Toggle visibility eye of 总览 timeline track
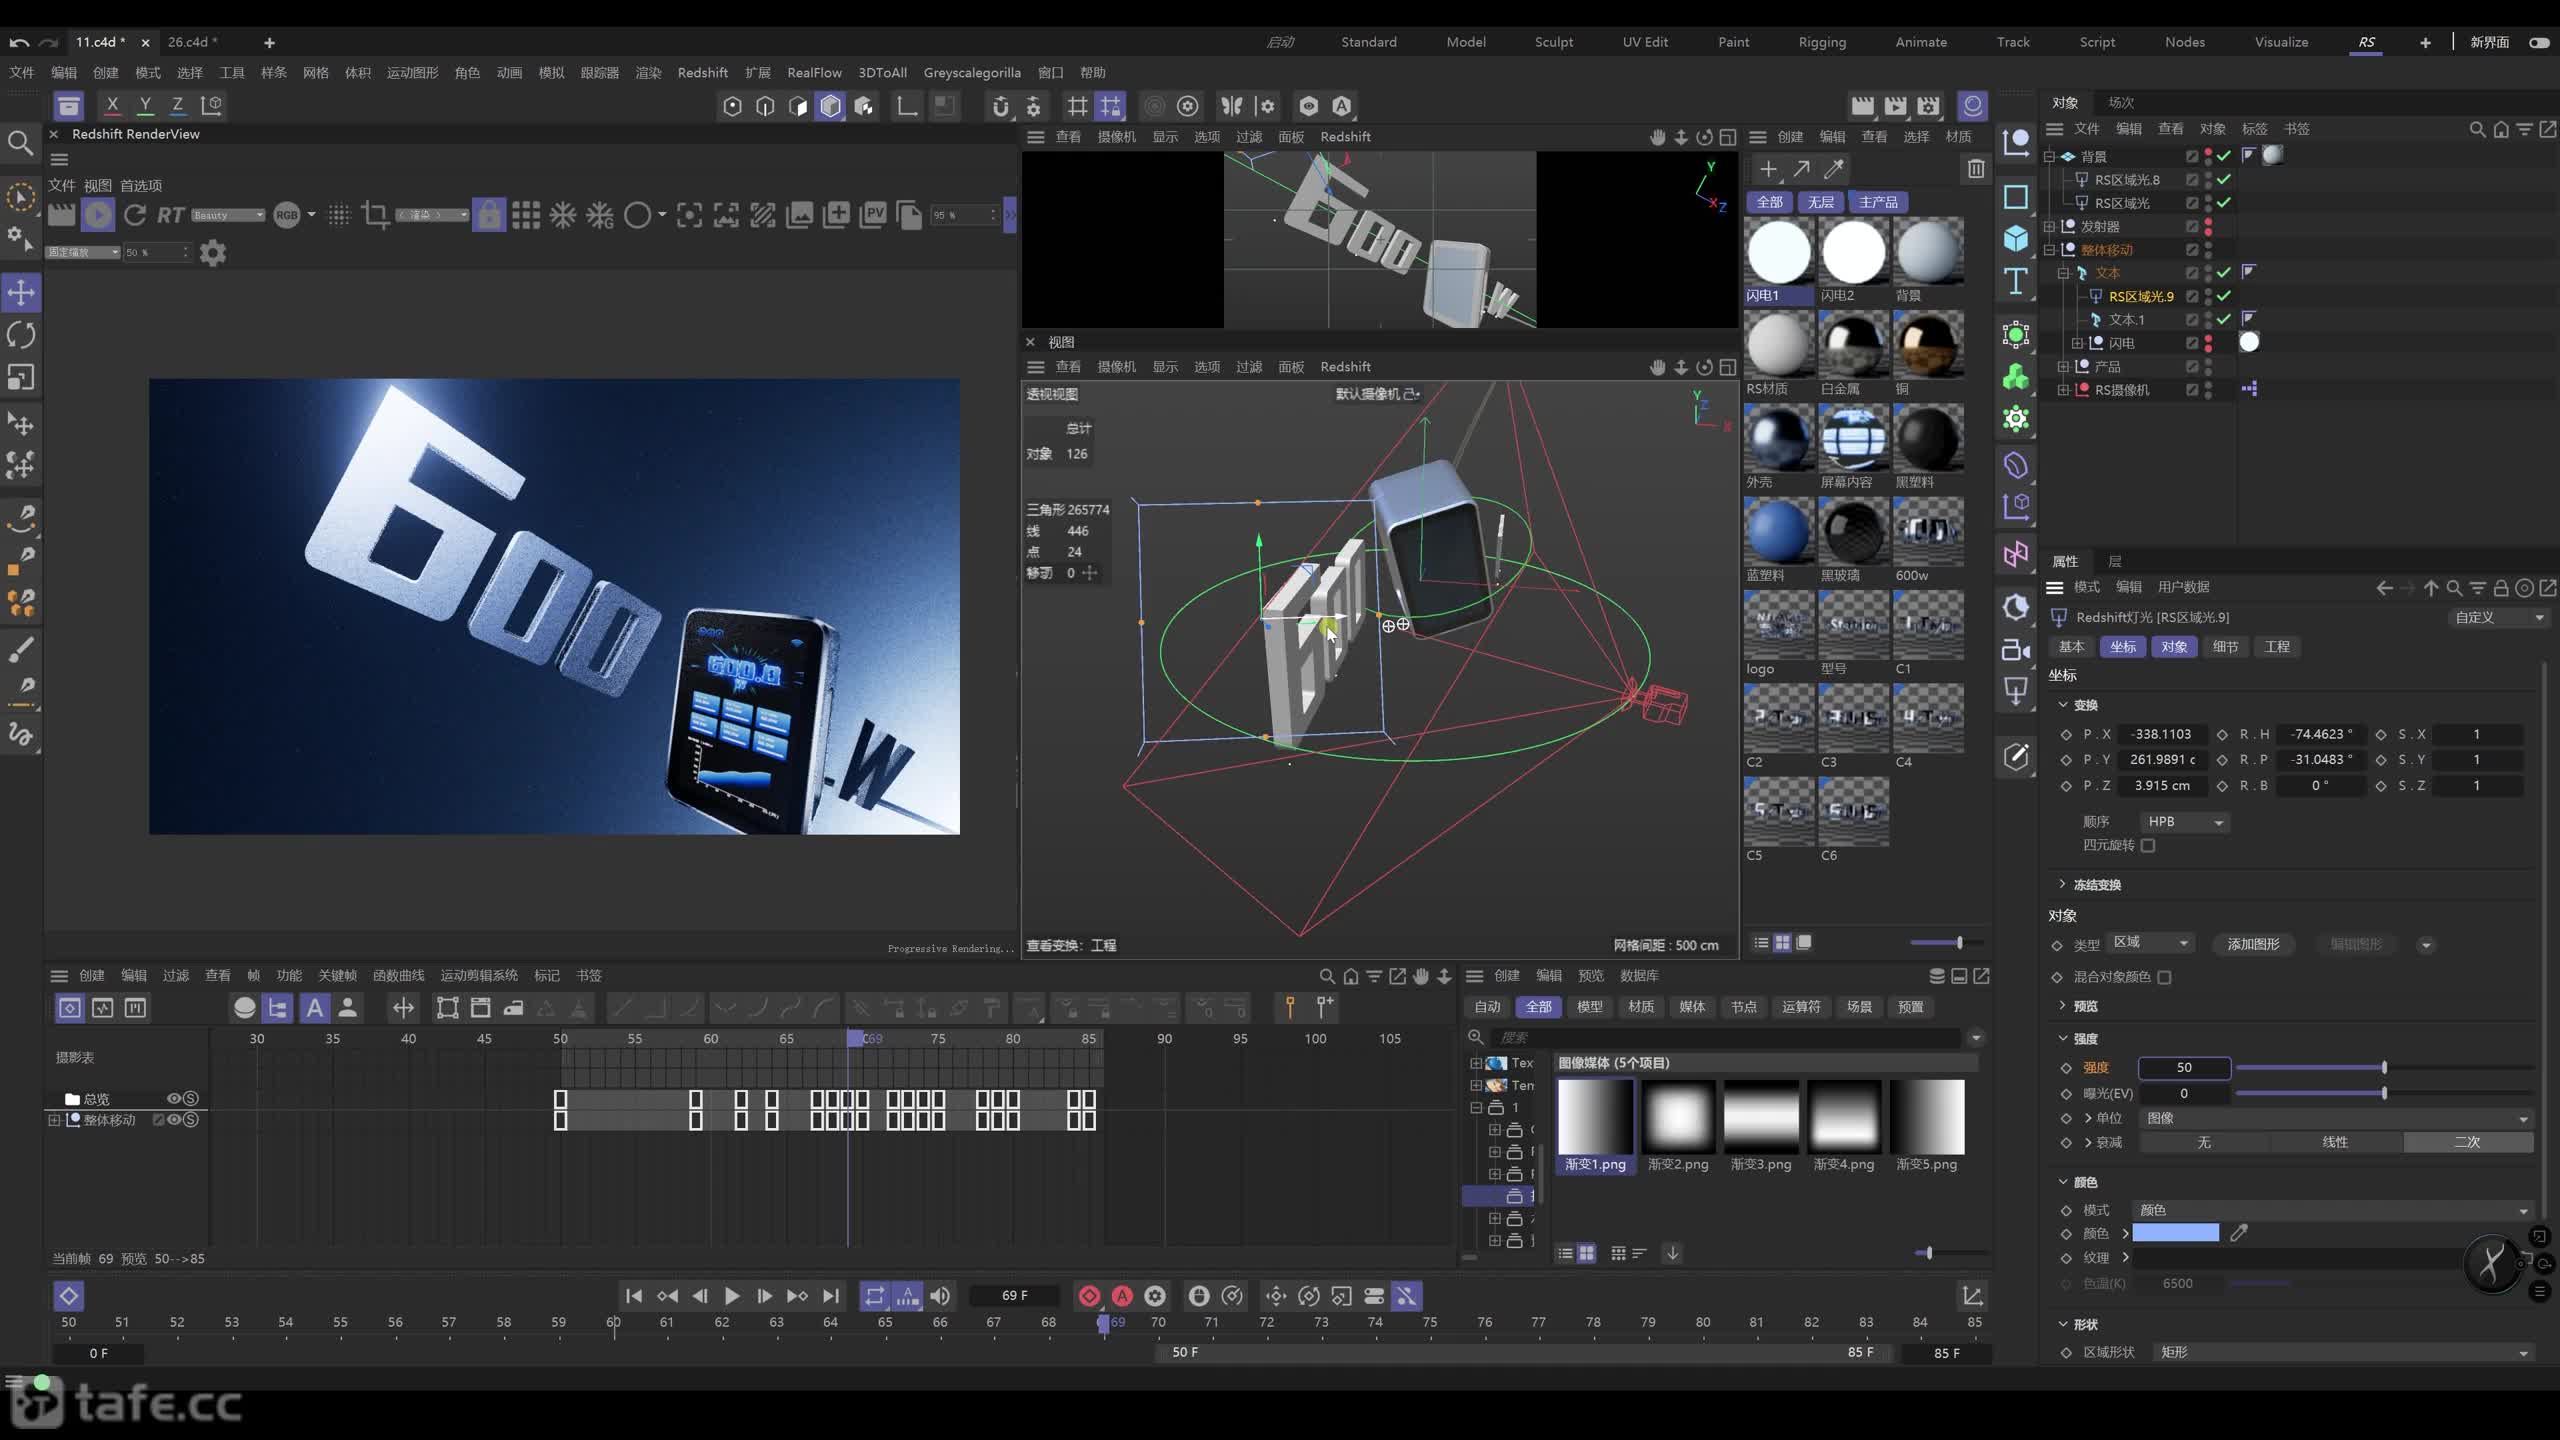 (174, 1098)
